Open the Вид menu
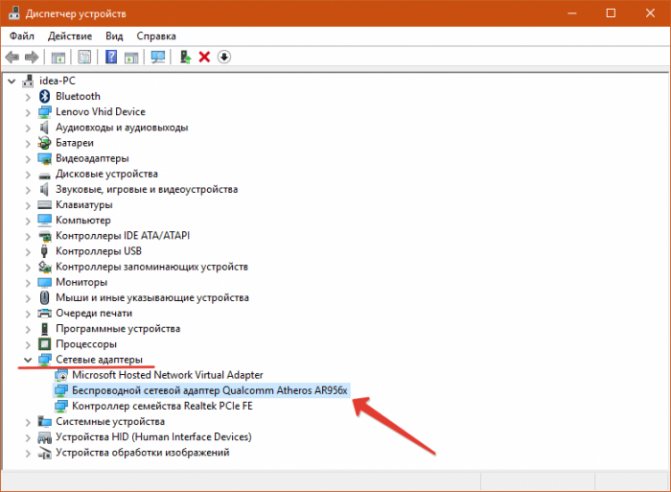Image resolution: width=671 pixels, height=492 pixels. tap(114, 36)
